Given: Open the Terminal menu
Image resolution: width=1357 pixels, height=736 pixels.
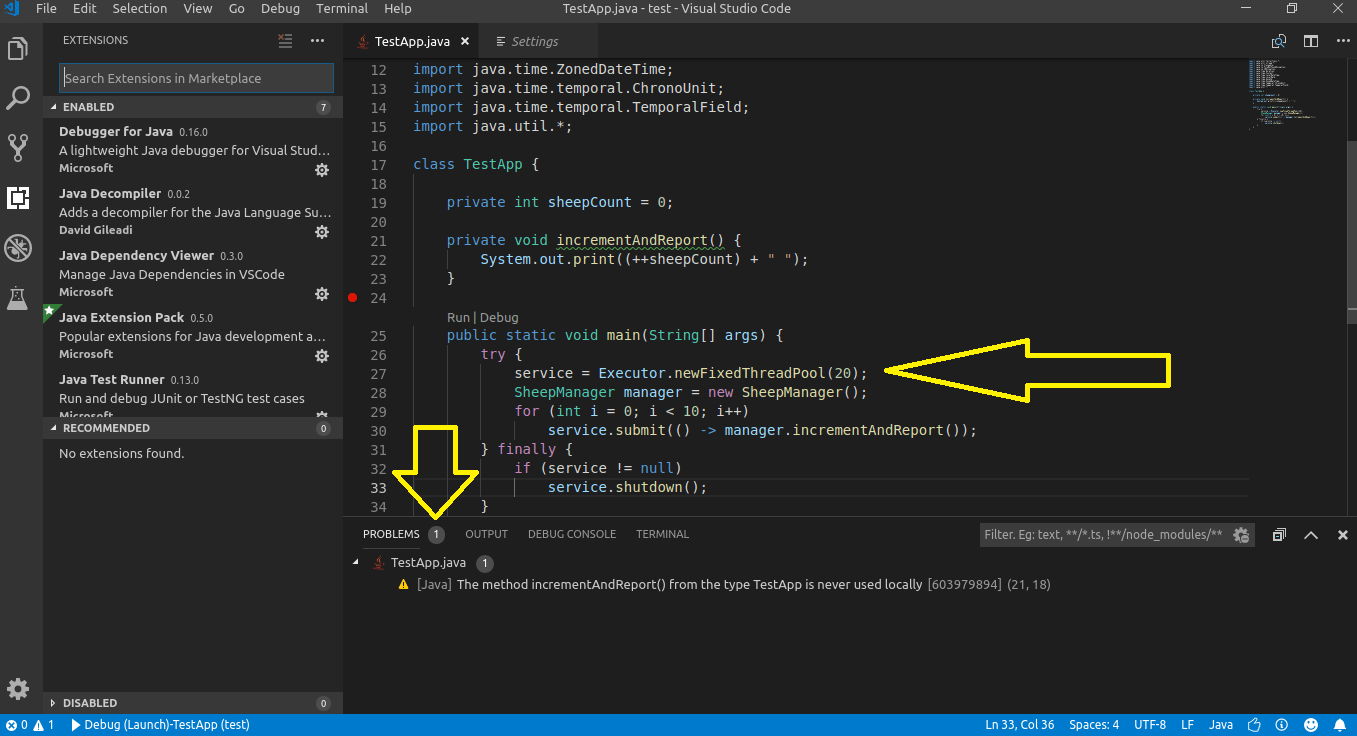Looking at the screenshot, I should coord(342,9).
